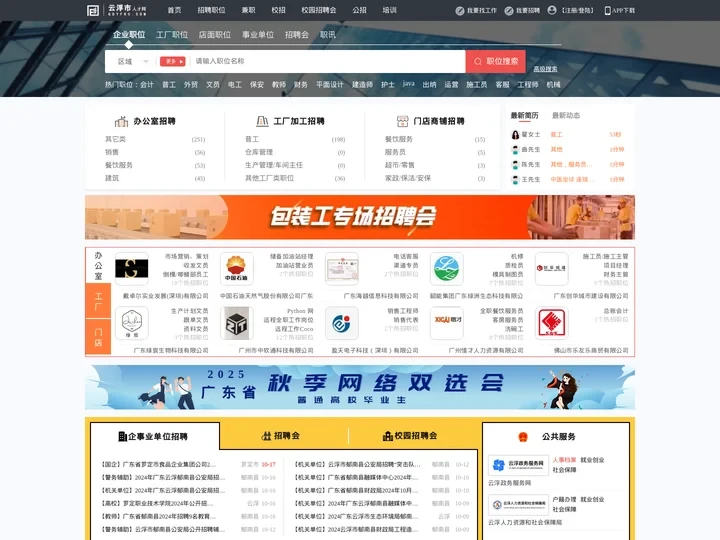Click the 我要招聘 check icon
Screen dimensions: 720x540
point(509,11)
